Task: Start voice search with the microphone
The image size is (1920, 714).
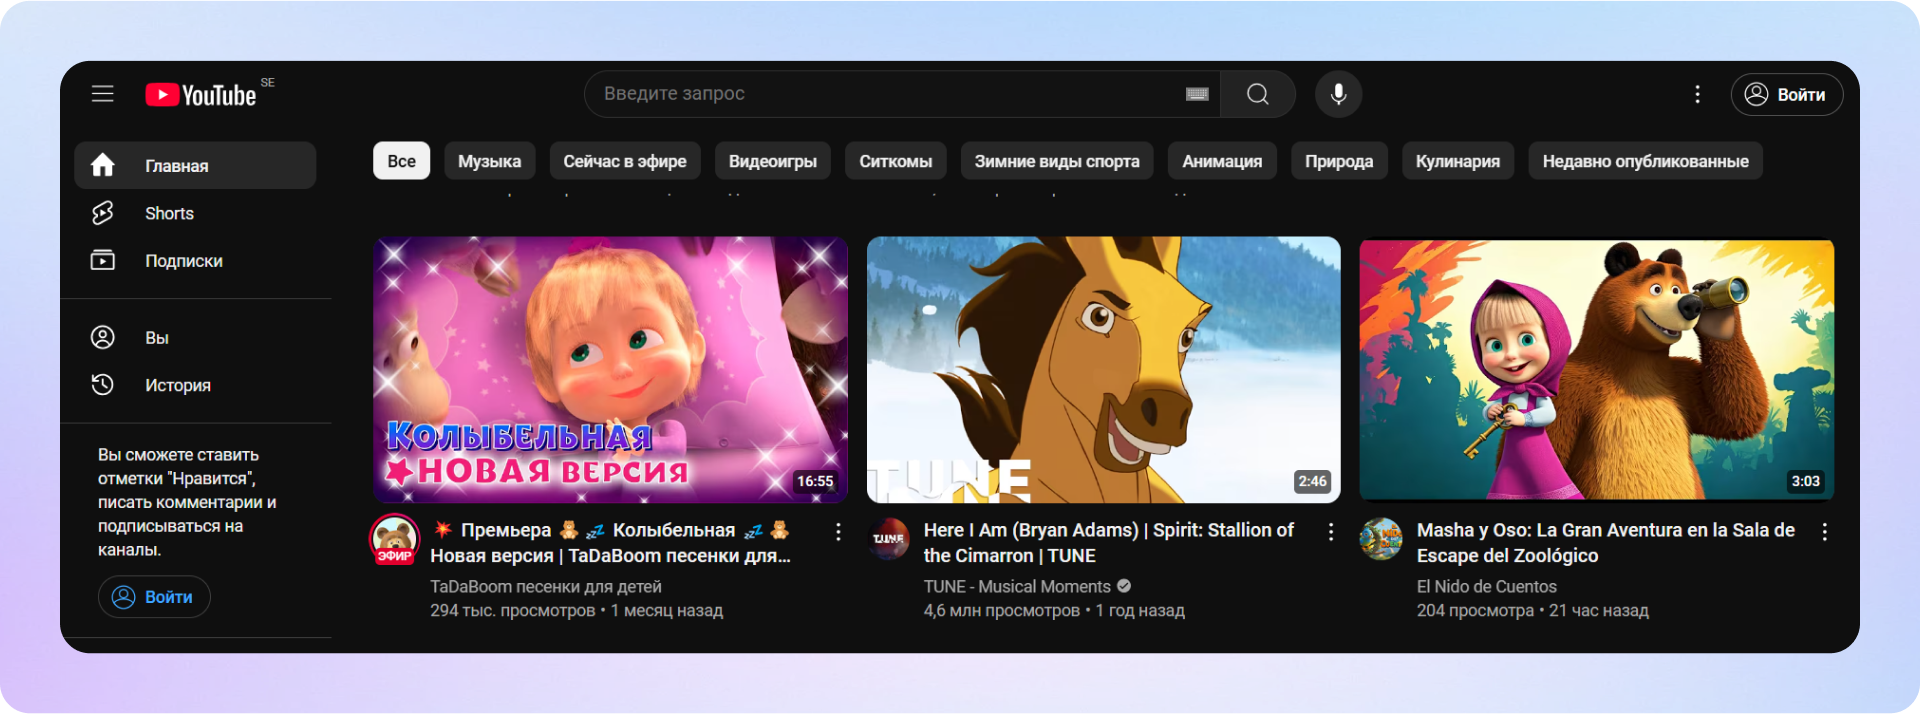Action: coord(1338,94)
